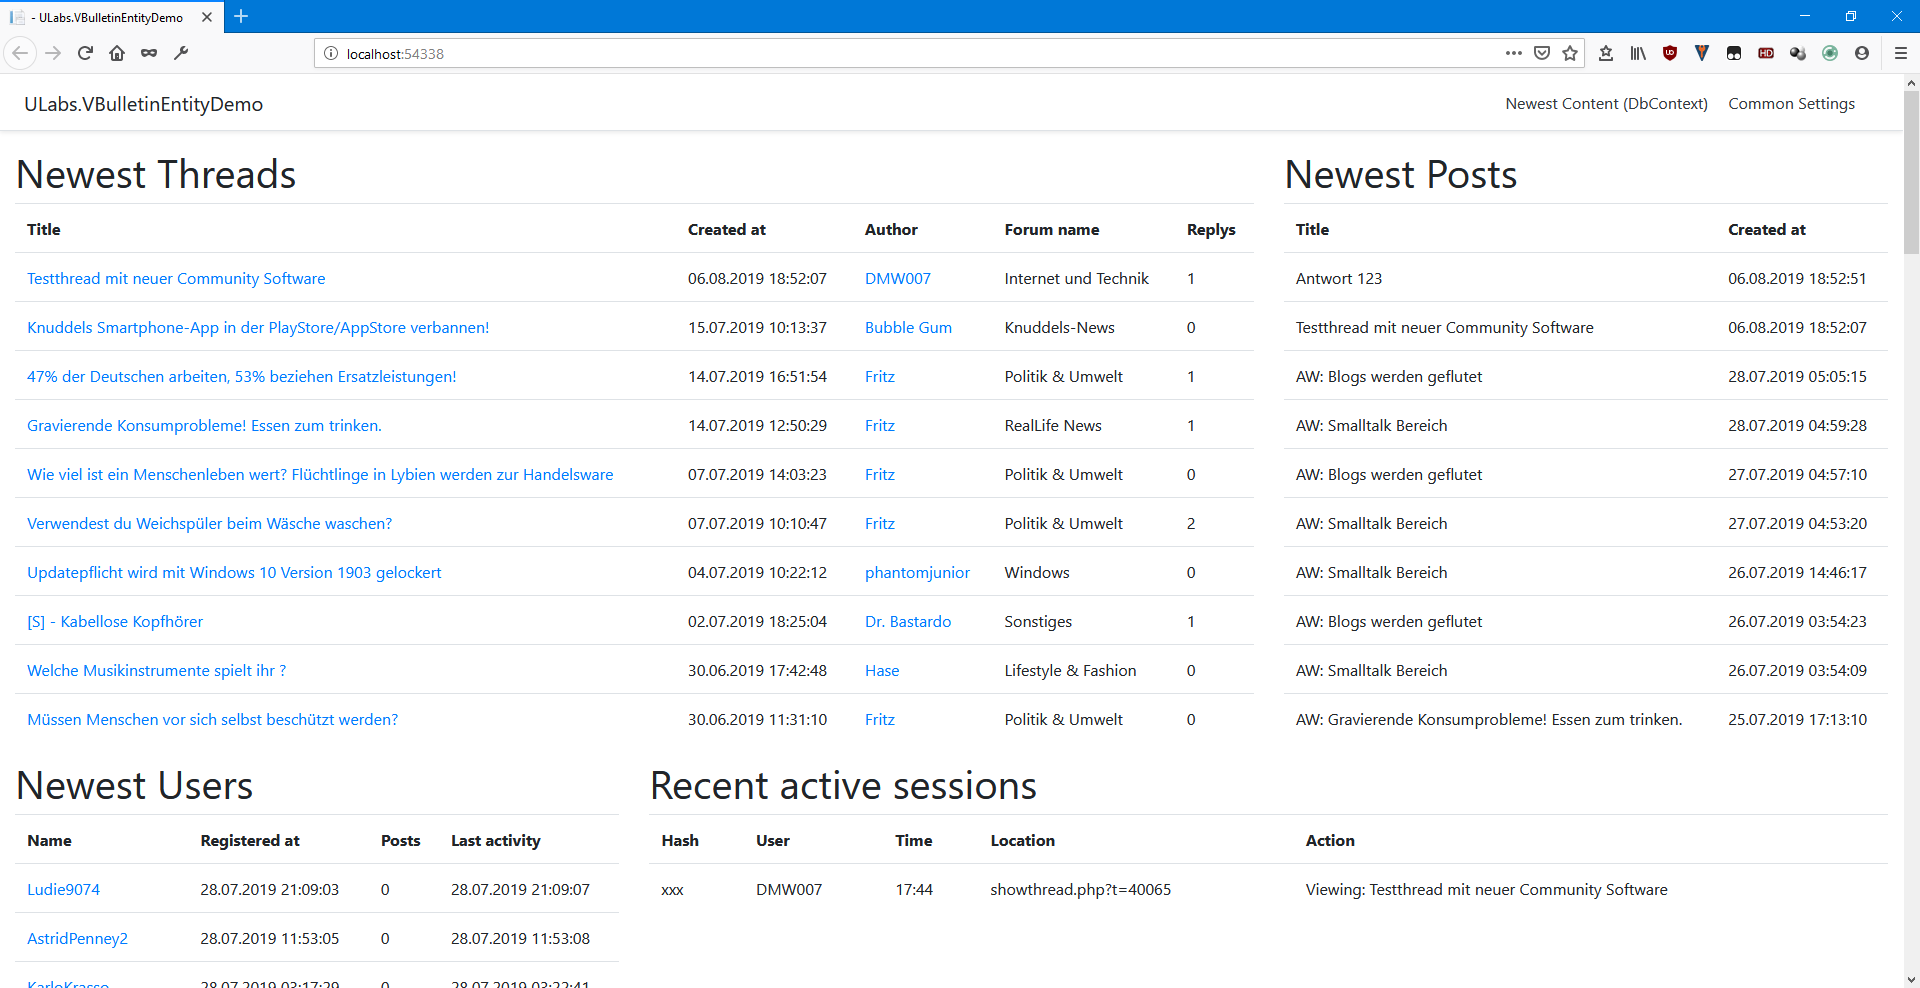Open a new browser tab

[x=241, y=16]
